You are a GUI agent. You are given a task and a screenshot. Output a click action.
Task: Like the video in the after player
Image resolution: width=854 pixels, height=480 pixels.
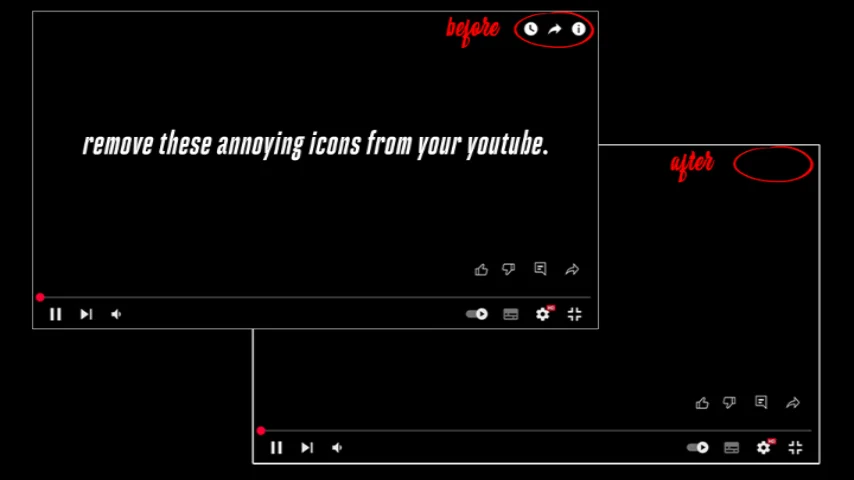[702, 403]
